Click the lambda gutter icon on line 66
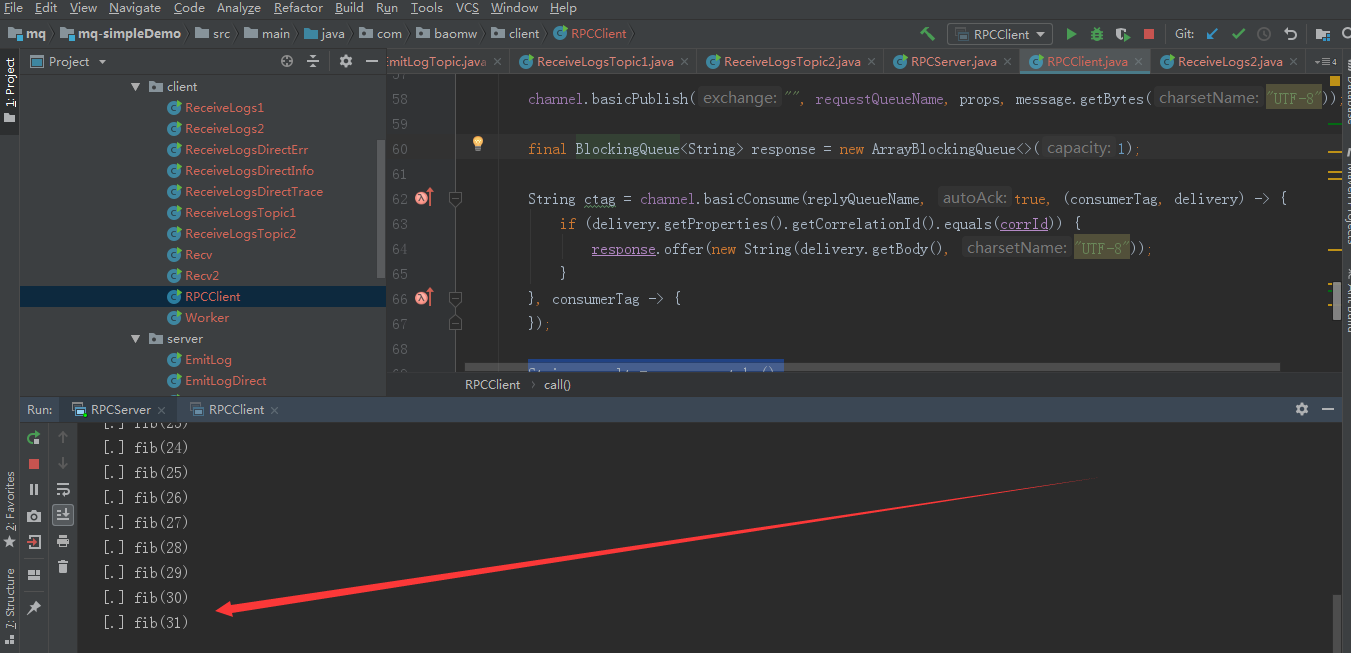This screenshot has height=653, width=1351. point(424,298)
